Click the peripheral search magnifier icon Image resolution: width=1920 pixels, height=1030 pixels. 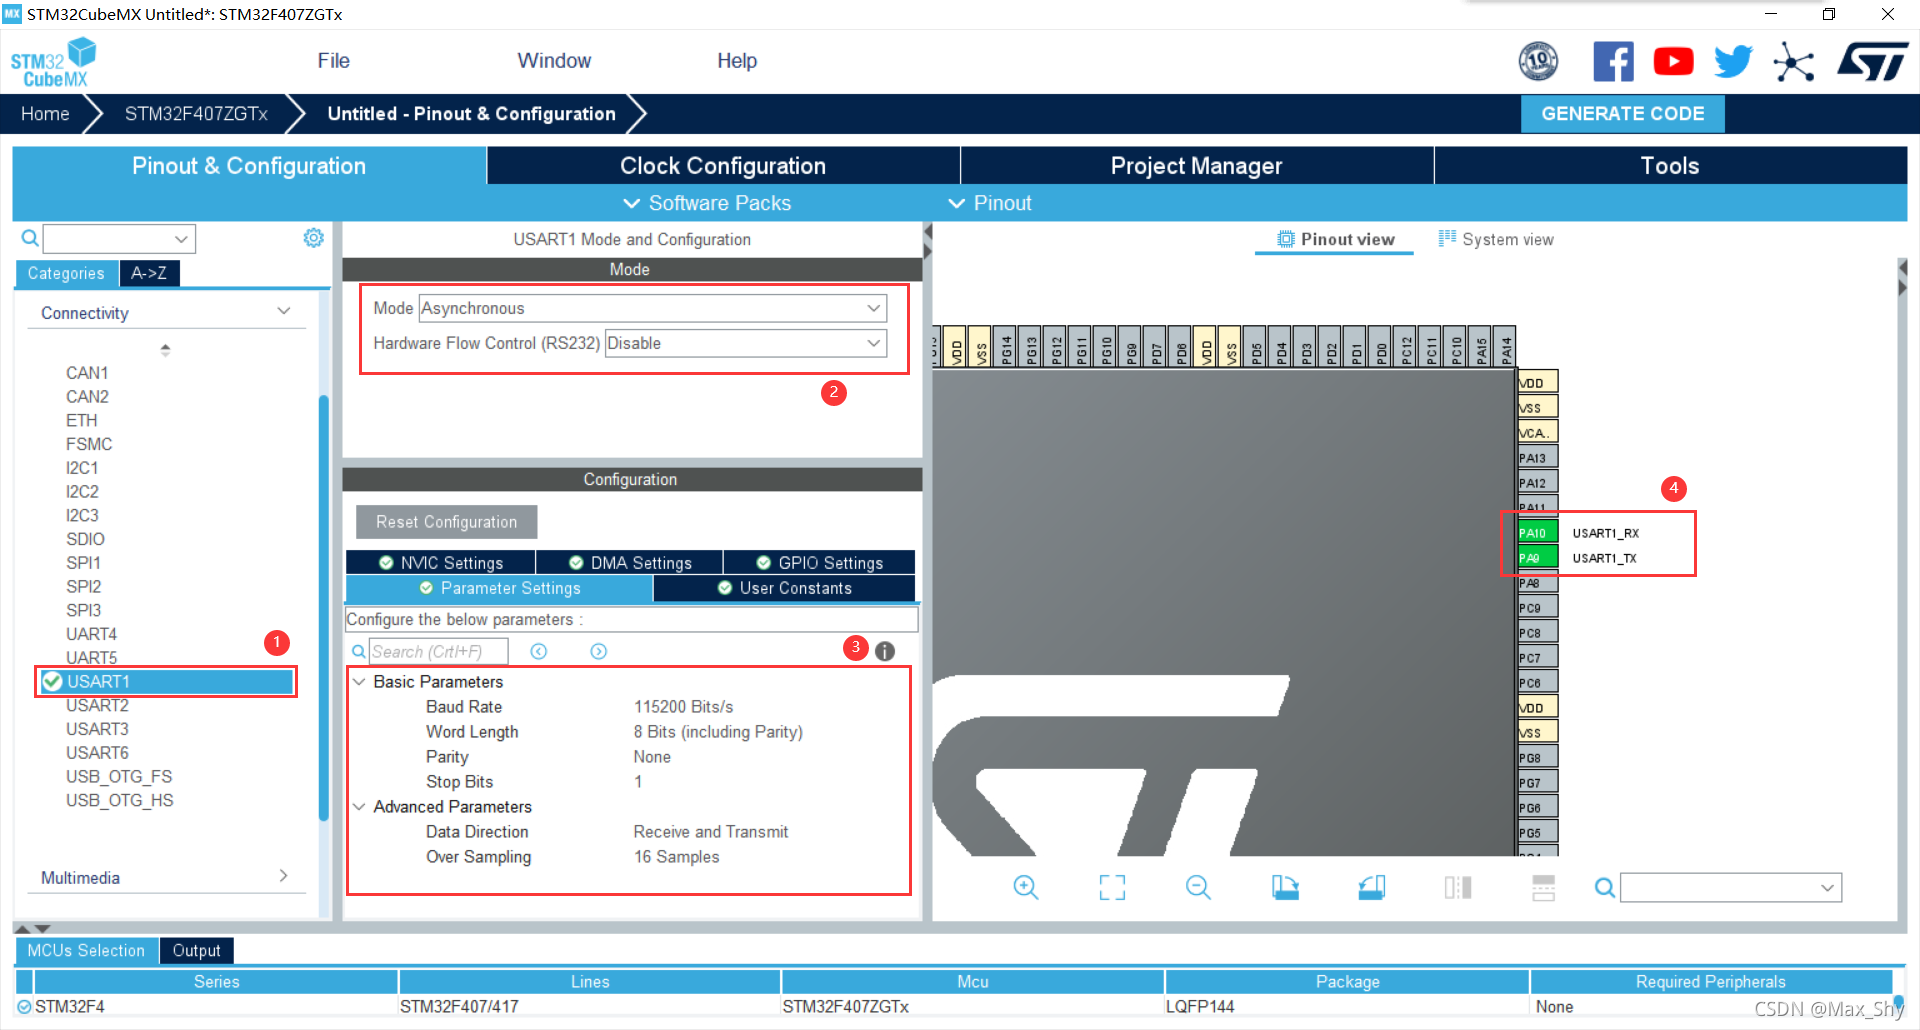click(30, 238)
